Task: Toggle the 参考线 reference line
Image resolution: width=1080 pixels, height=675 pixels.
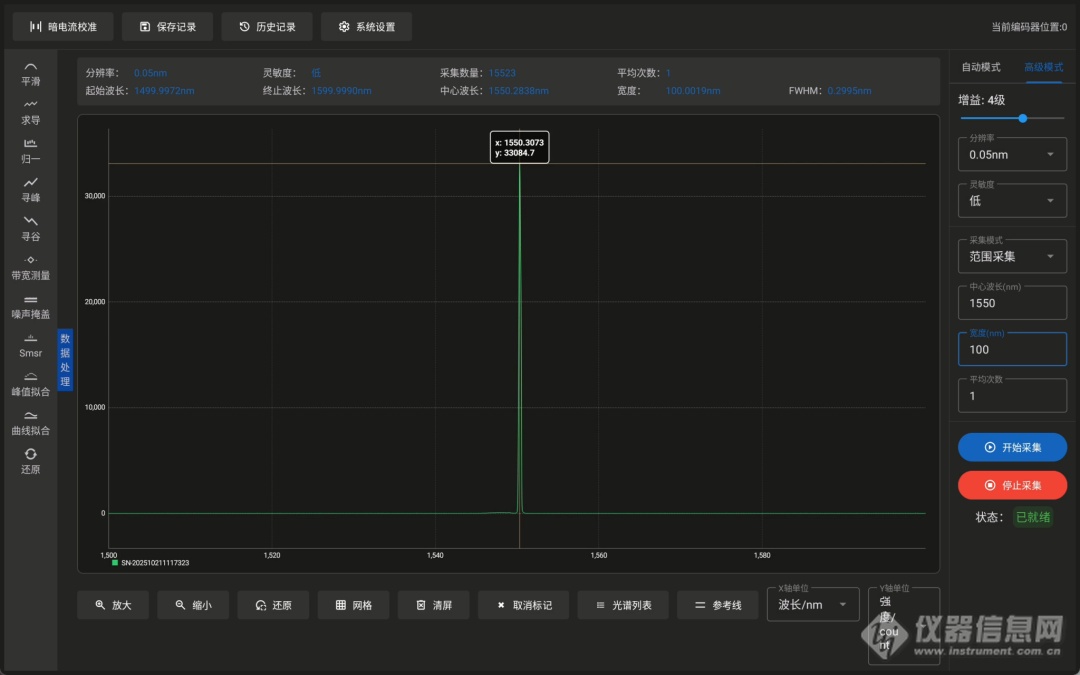Action: pos(718,605)
